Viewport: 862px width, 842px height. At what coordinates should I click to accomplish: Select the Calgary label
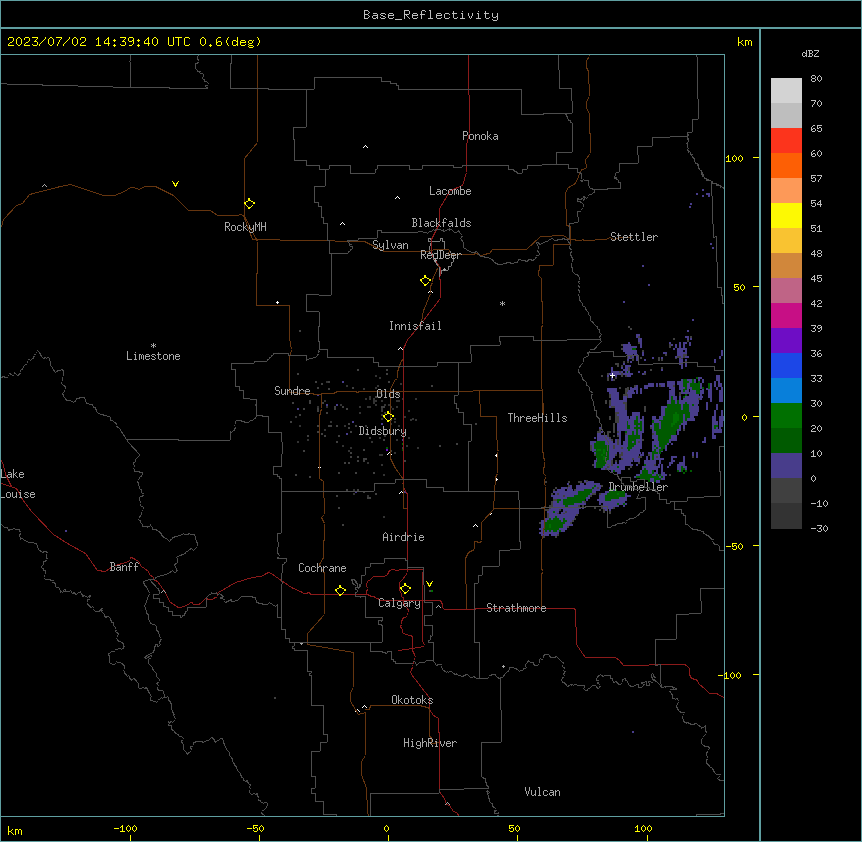click(x=400, y=603)
